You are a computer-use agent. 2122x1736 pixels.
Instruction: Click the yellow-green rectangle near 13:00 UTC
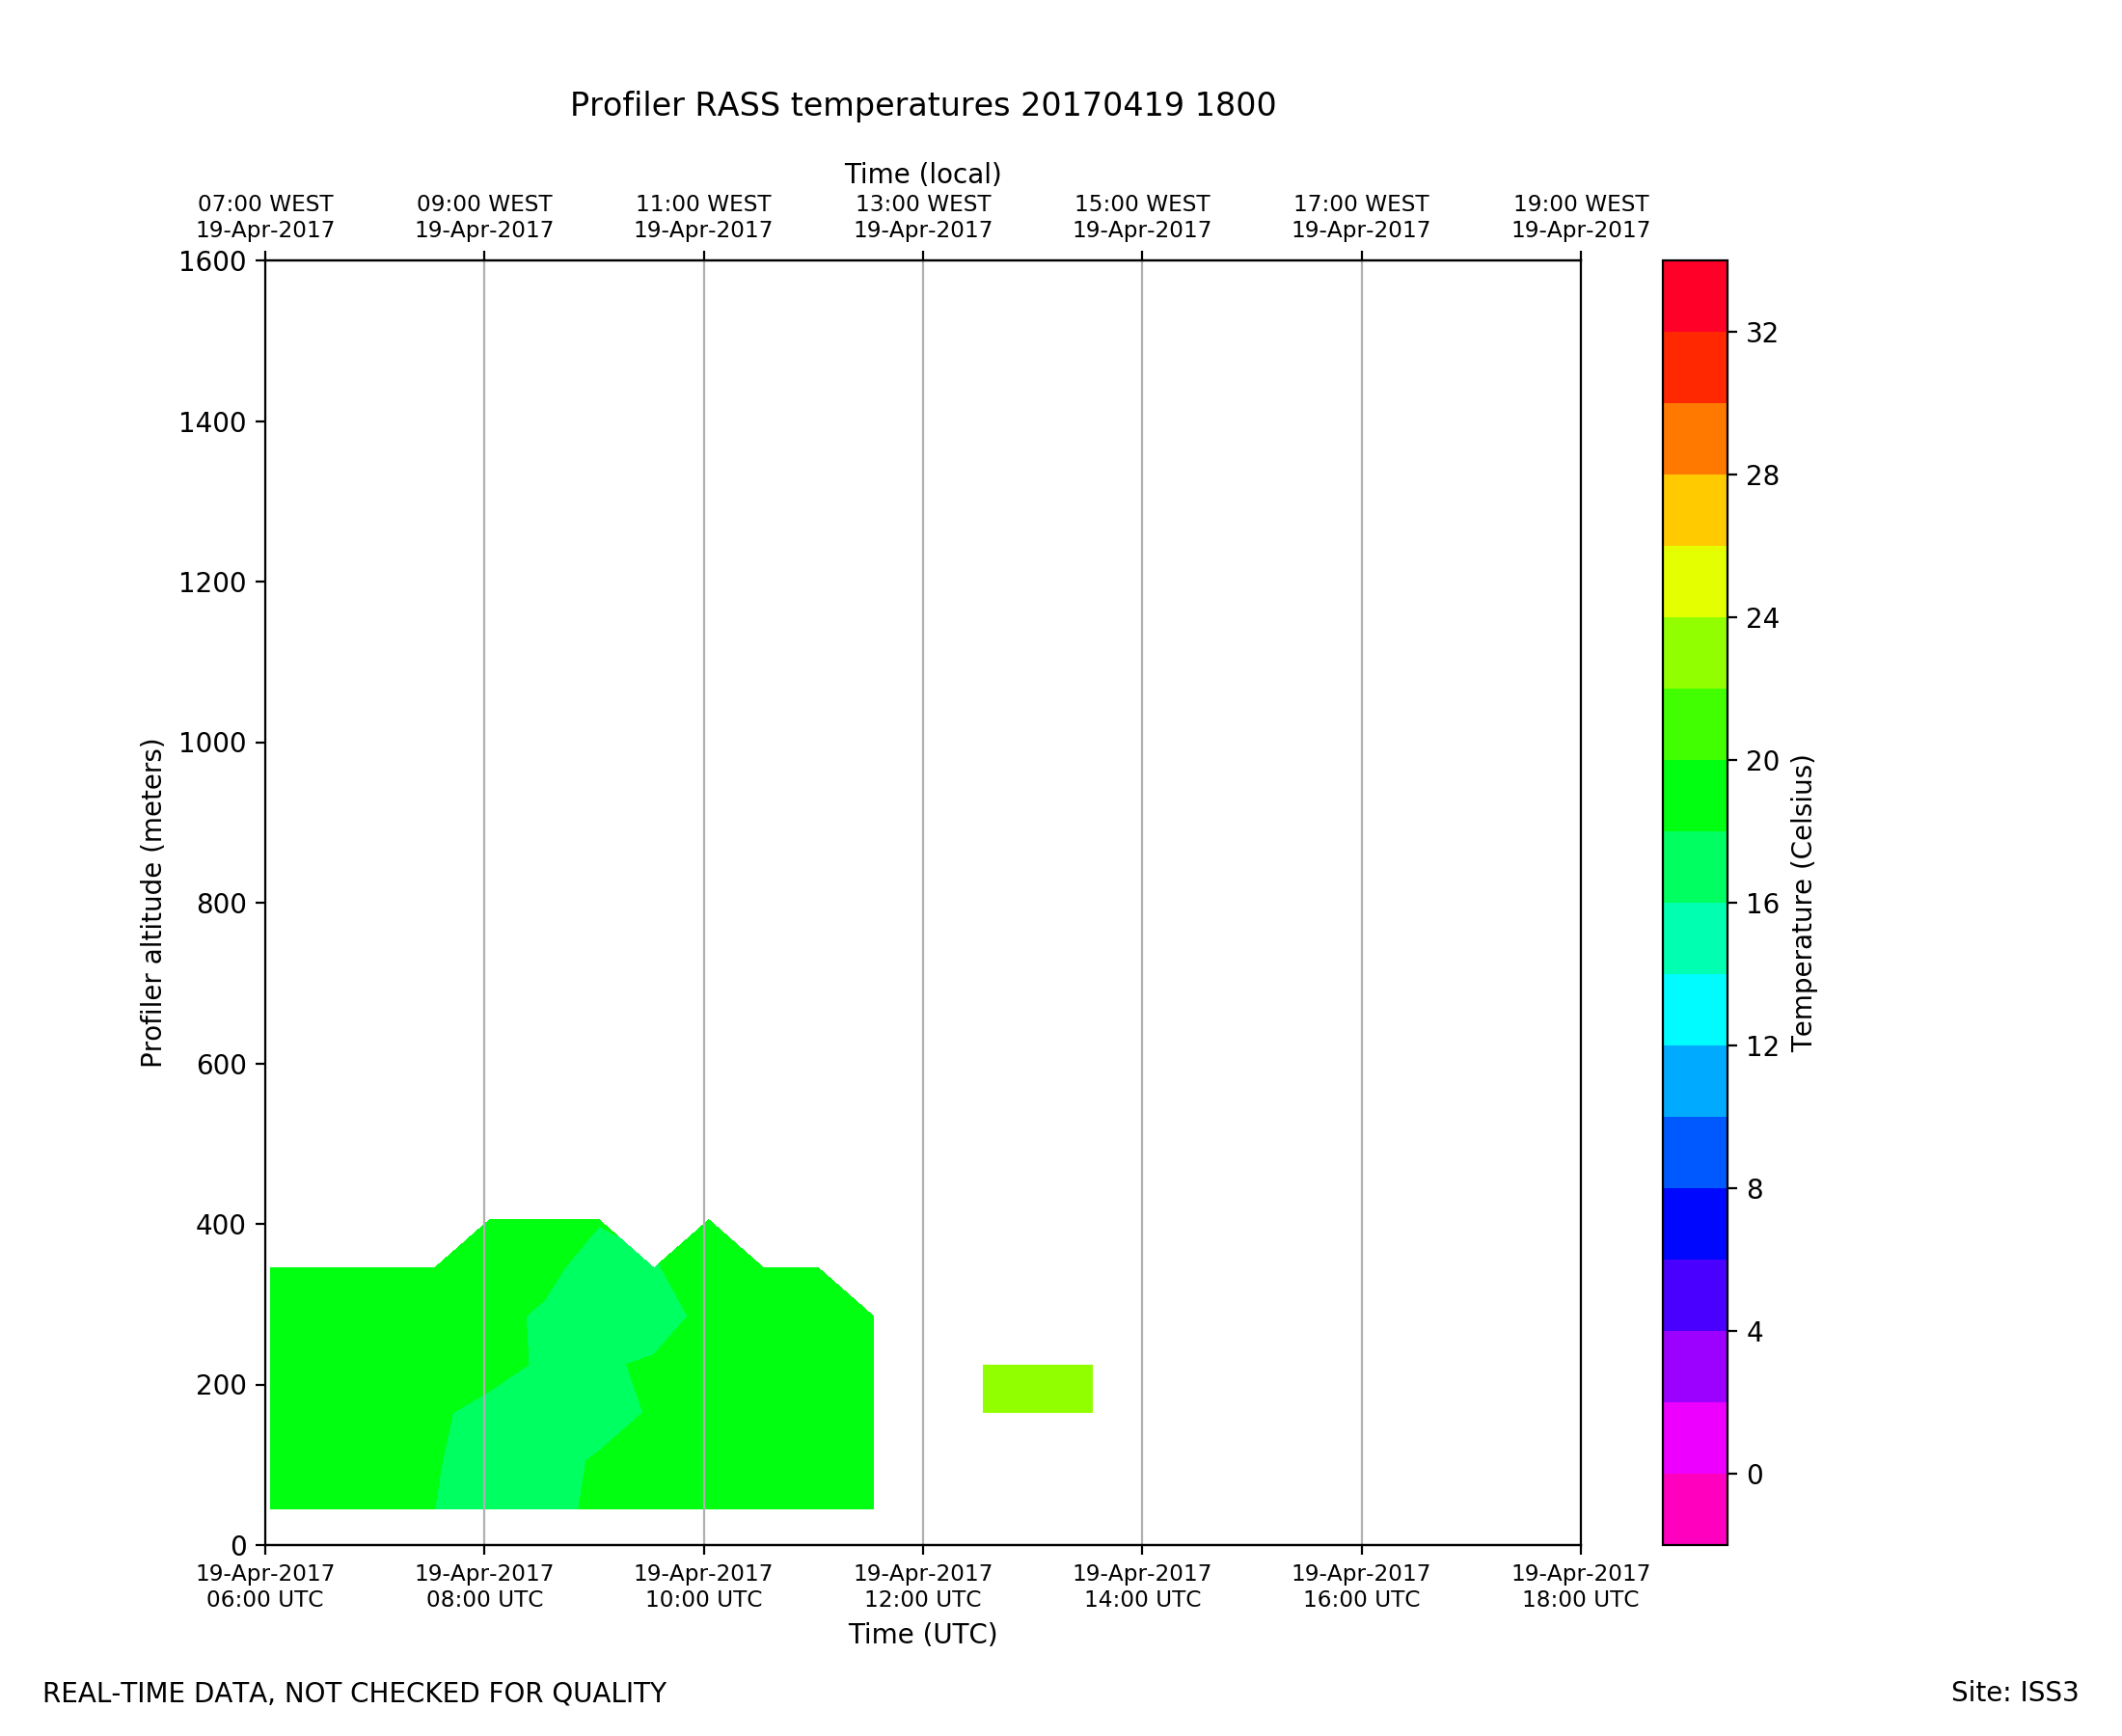[x=1037, y=1388]
